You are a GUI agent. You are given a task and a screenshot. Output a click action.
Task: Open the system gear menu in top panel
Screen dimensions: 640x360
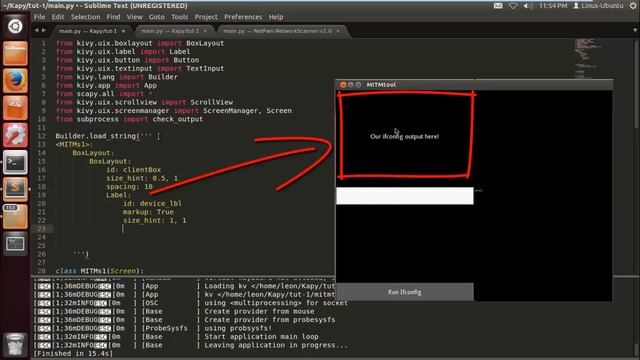pos(633,6)
